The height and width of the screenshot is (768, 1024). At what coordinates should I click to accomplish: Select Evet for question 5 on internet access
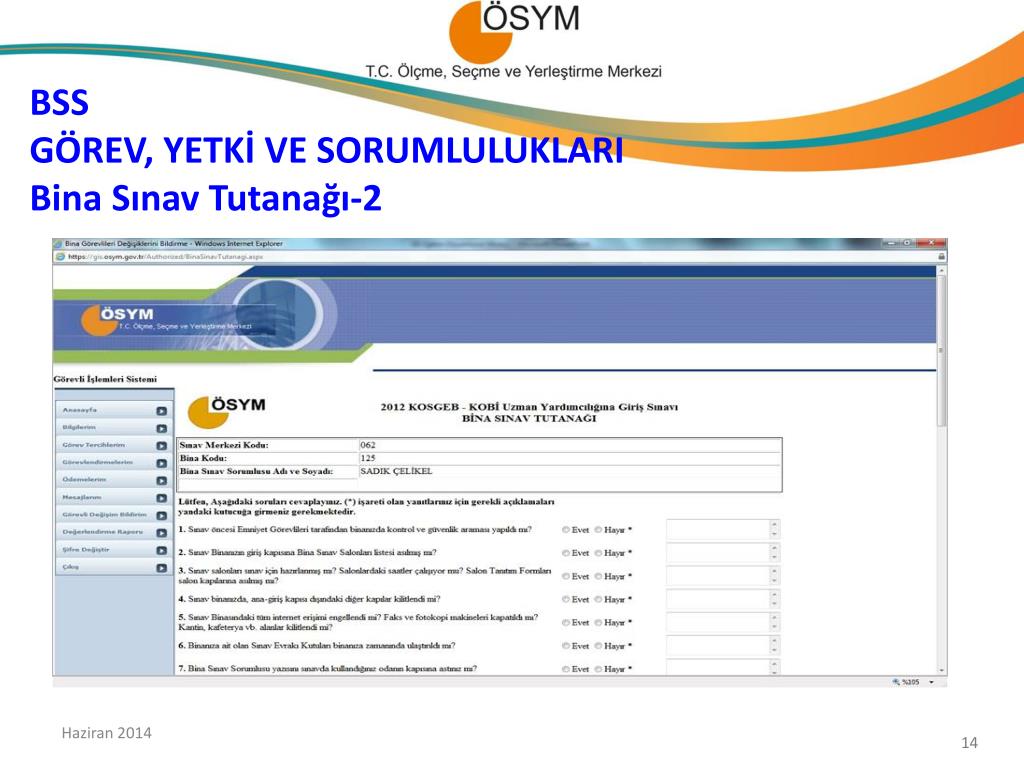566,622
